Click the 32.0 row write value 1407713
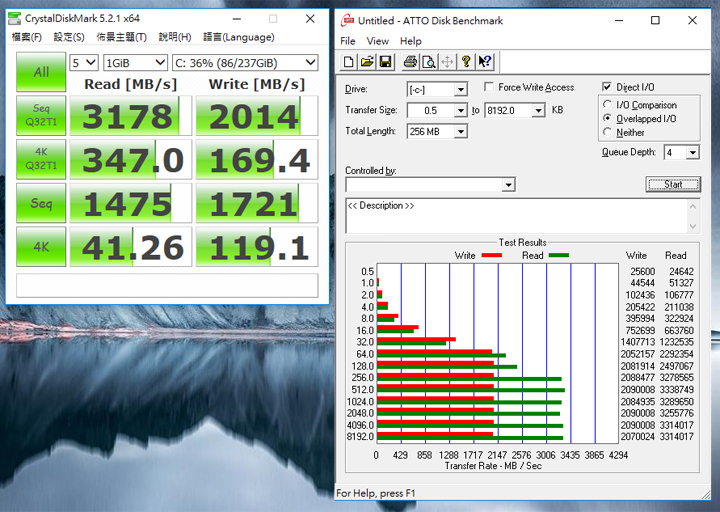 (x=638, y=342)
